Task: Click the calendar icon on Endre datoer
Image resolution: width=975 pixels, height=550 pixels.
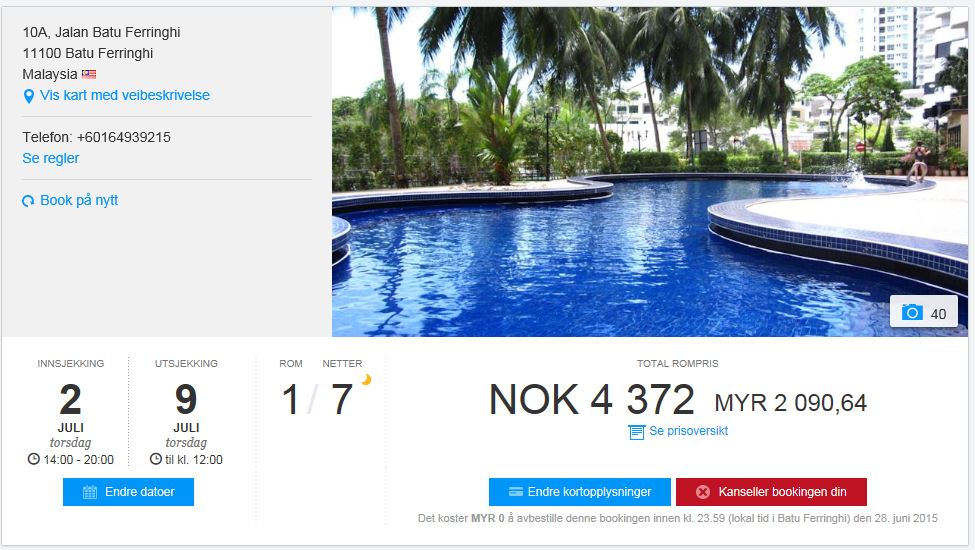Action: coord(90,492)
